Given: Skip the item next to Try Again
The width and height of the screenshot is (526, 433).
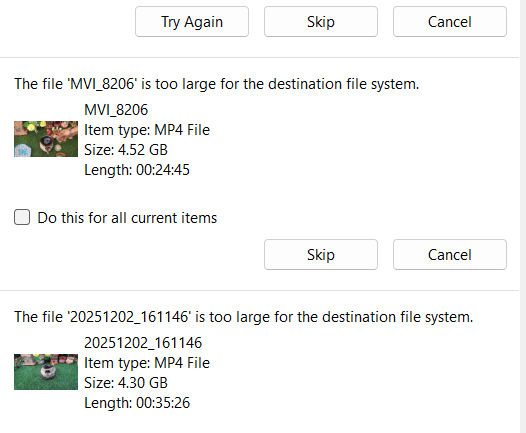Looking at the screenshot, I should coord(321,22).
